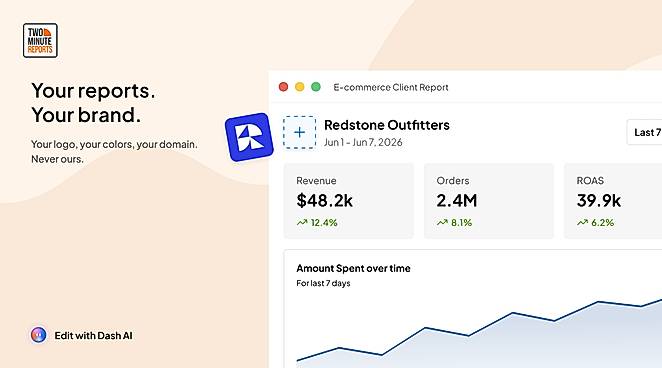Image resolution: width=662 pixels, height=368 pixels.
Task: Click the Jun 1 - Jun 7, 2026 date text
Action: click(x=363, y=142)
